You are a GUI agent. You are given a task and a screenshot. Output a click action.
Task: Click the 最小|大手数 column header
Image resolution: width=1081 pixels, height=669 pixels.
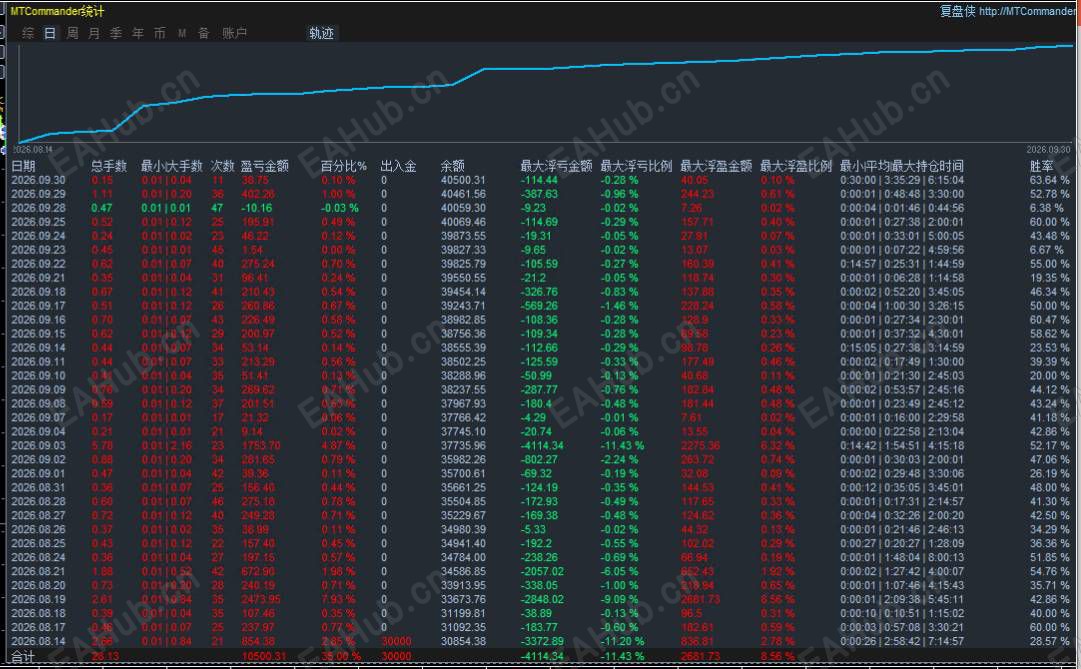click(x=172, y=166)
